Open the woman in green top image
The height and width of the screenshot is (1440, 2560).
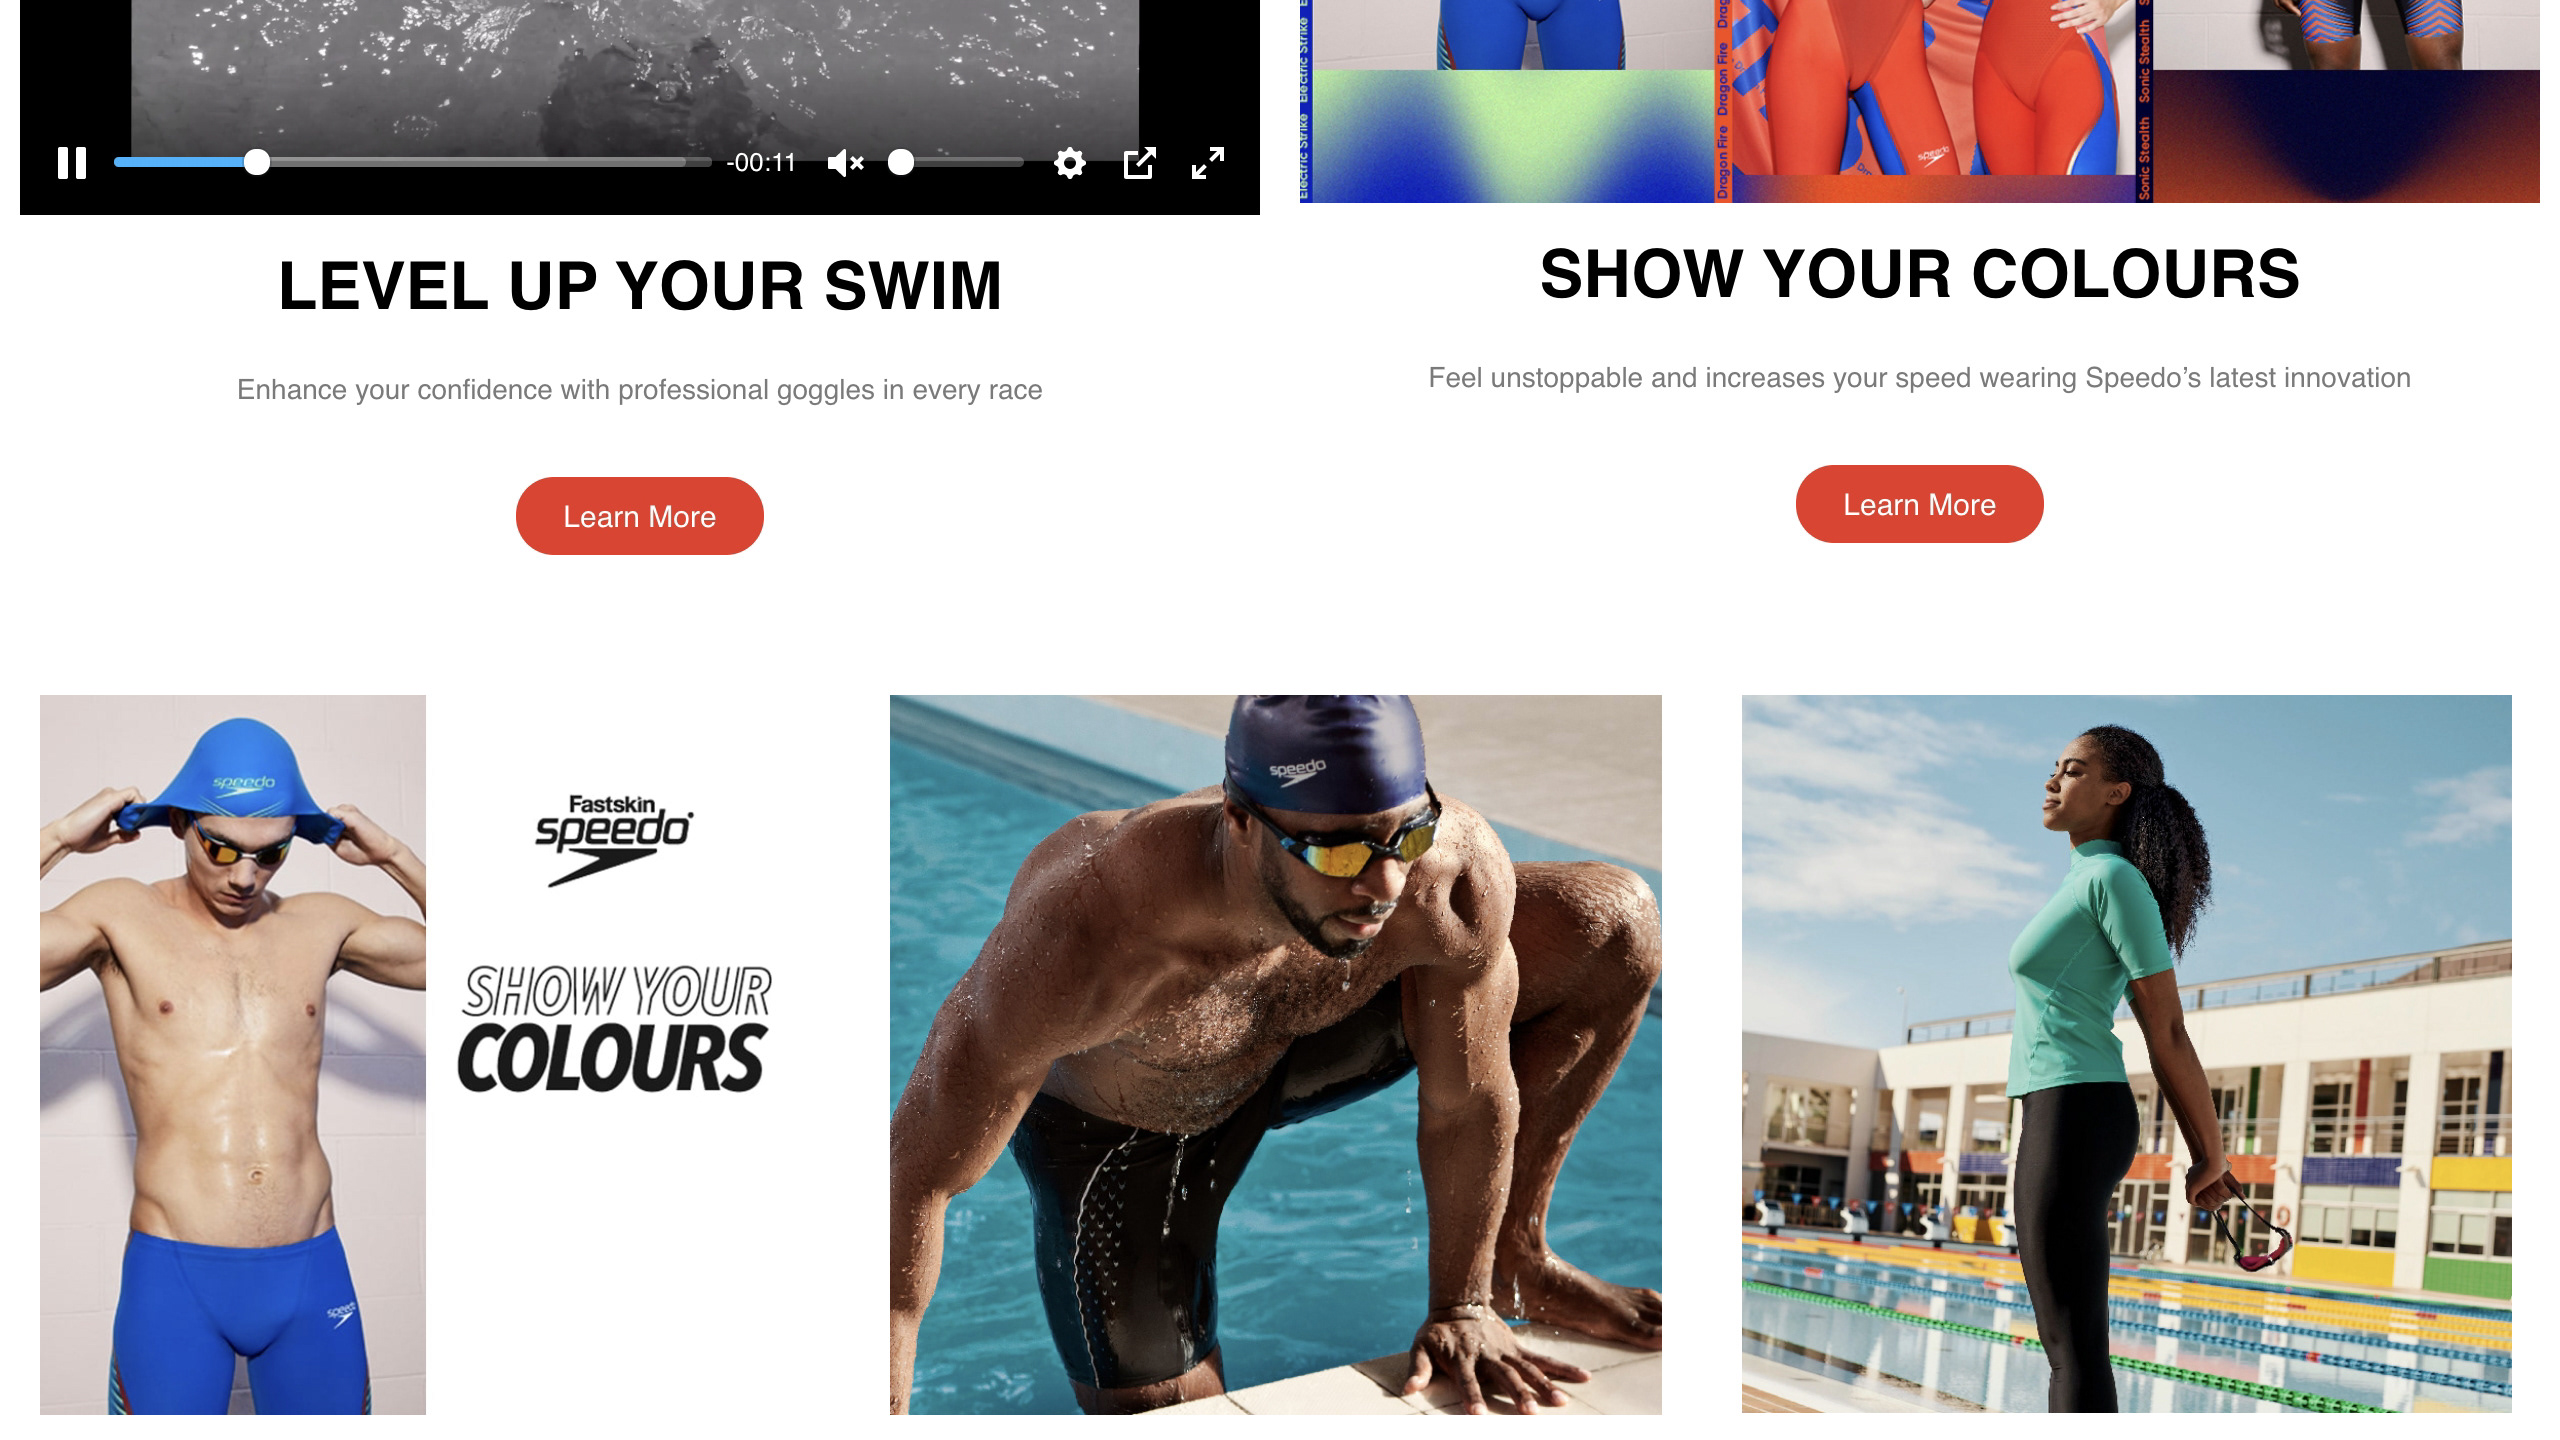2126,1053
